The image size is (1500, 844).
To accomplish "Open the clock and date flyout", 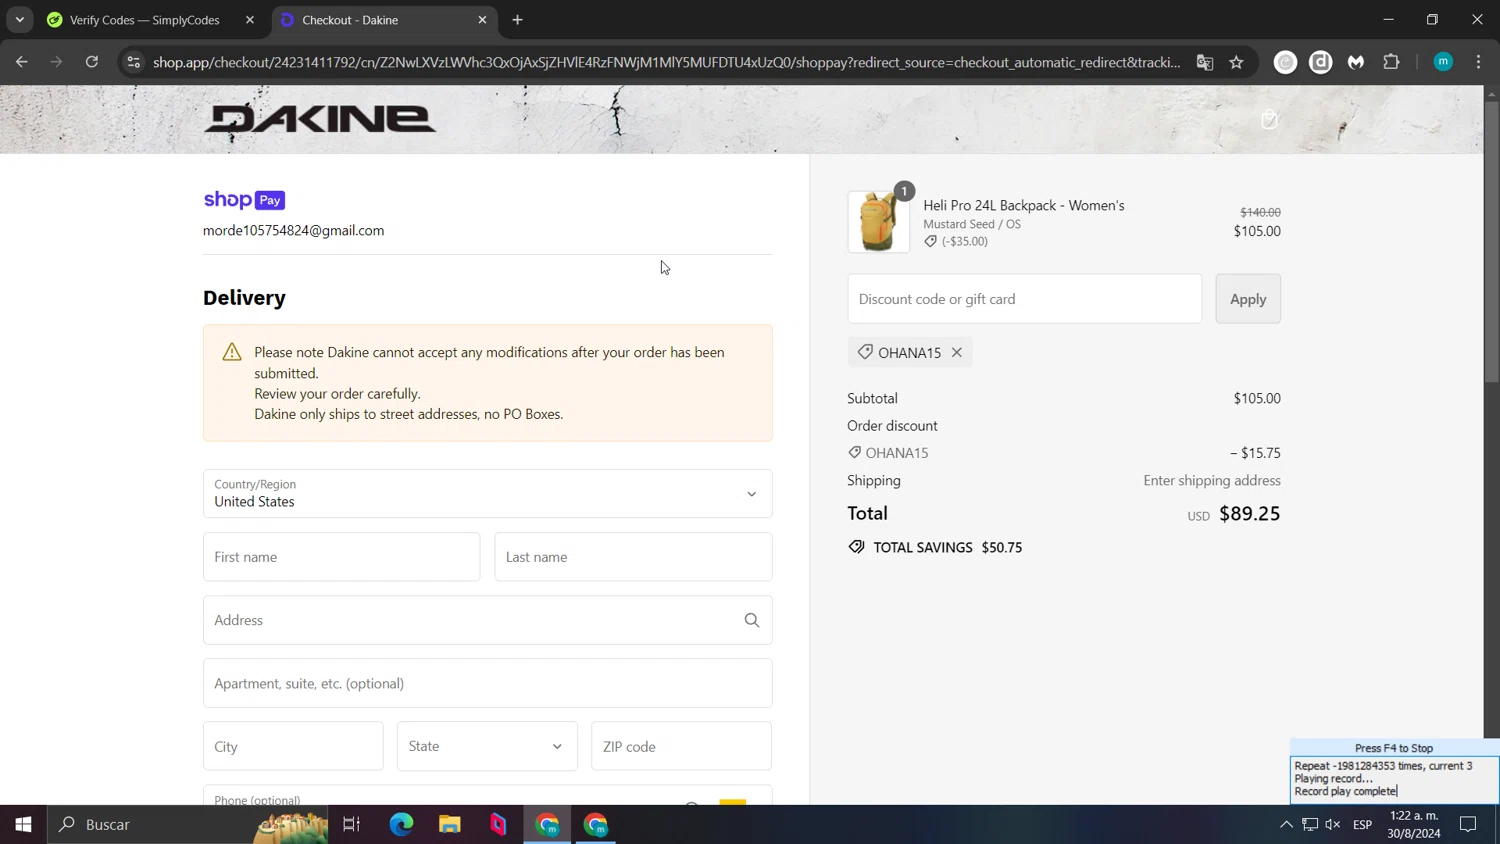I will (x=1414, y=825).
